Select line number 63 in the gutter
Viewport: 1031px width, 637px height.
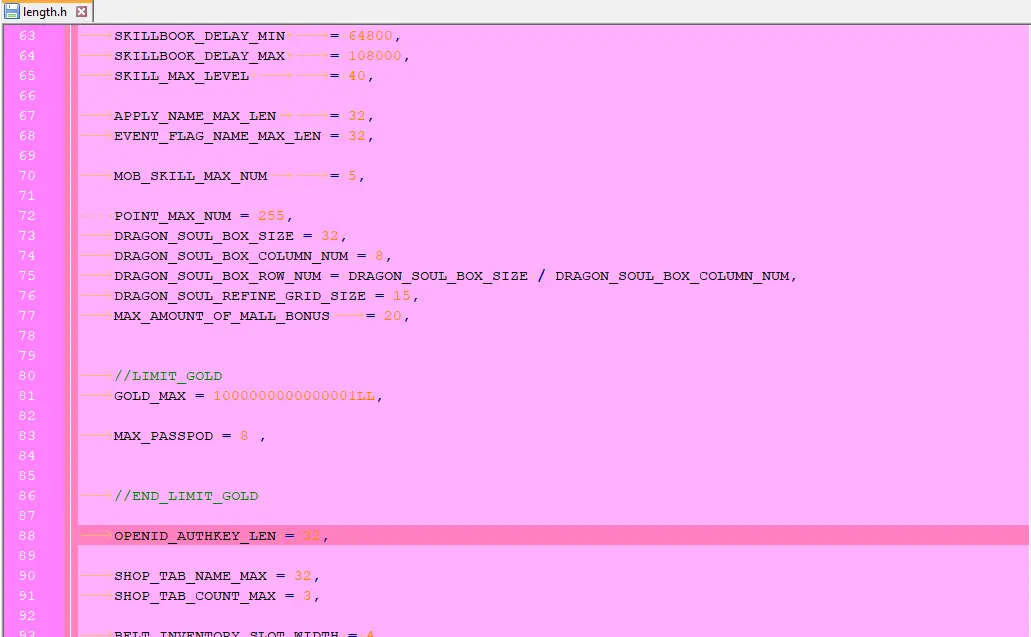[x=27, y=36]
